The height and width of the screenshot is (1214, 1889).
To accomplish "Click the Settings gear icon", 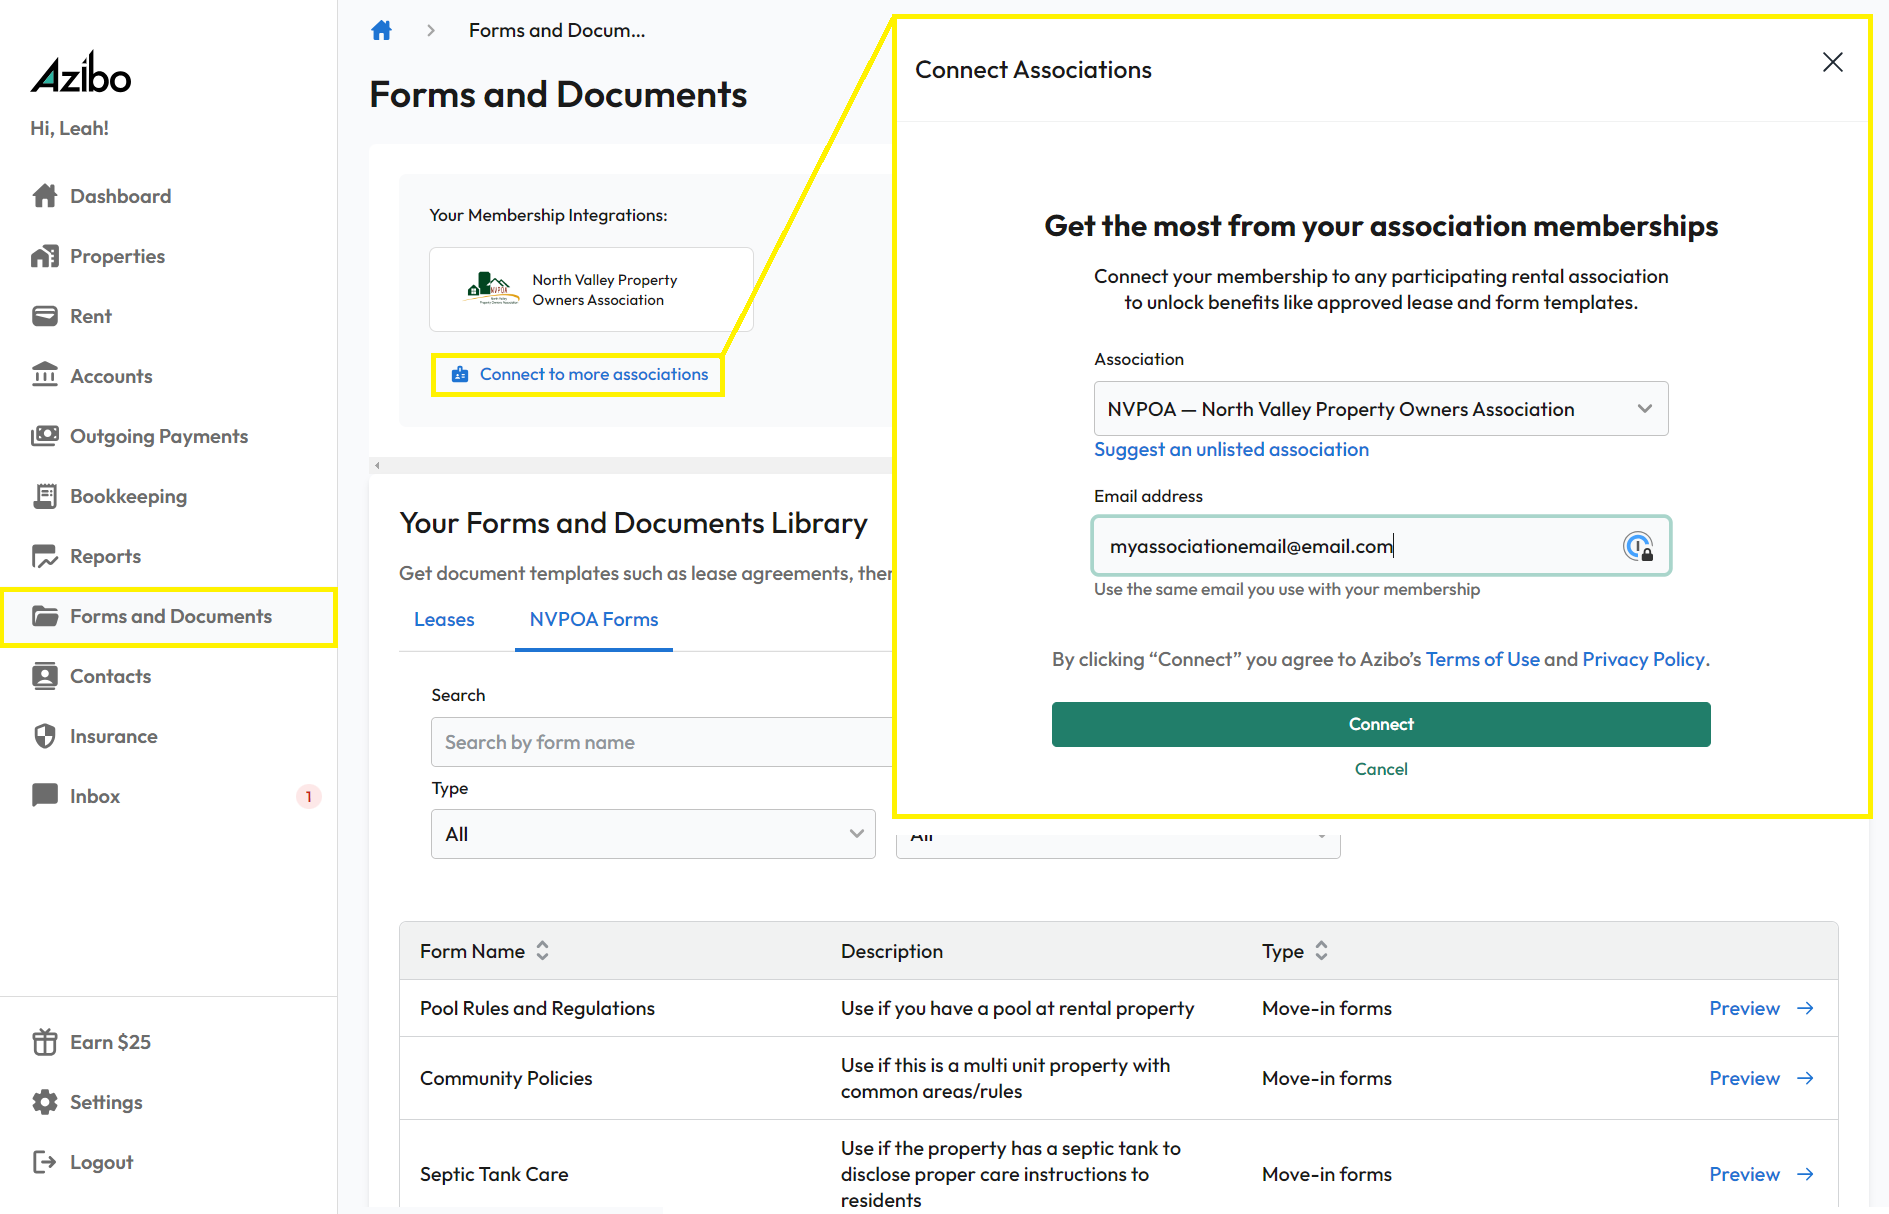I will pos(45,1102).
